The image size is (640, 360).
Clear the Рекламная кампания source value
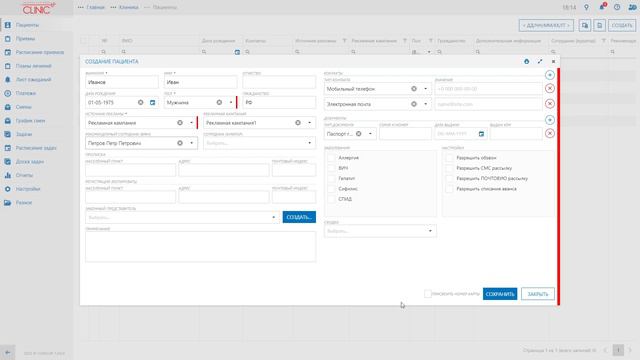(180, 123)
